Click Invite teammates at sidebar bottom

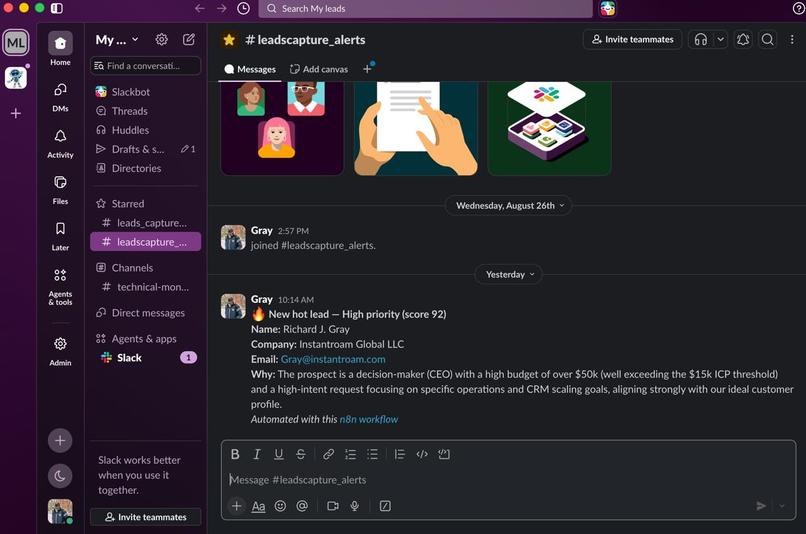click(145, 517)
